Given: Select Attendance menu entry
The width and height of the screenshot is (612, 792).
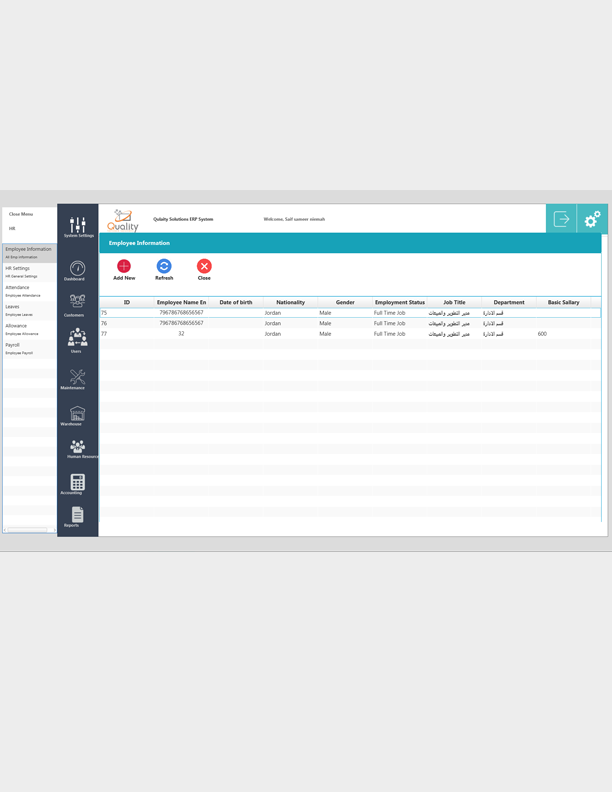Looking at the screenshot, I should pyautogui.click(x=29, y=291).
